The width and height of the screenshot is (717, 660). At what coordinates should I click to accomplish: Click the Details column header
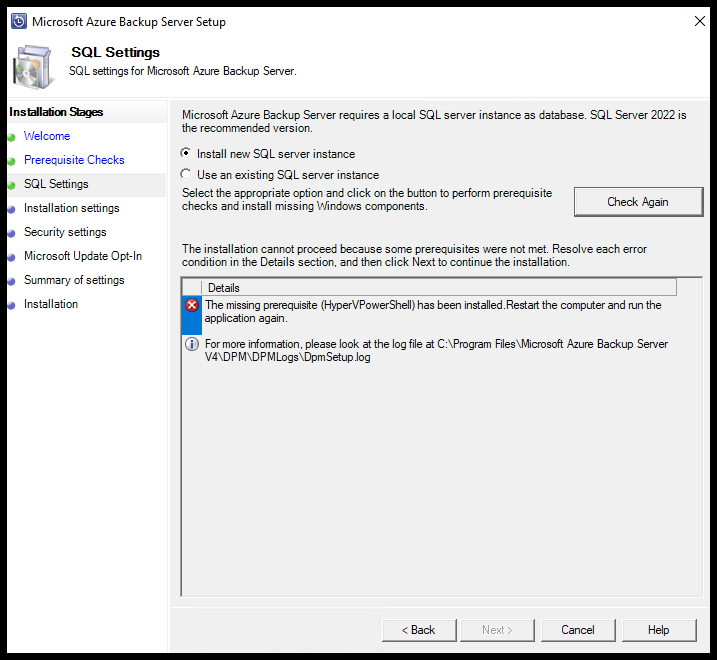(439, 288)
